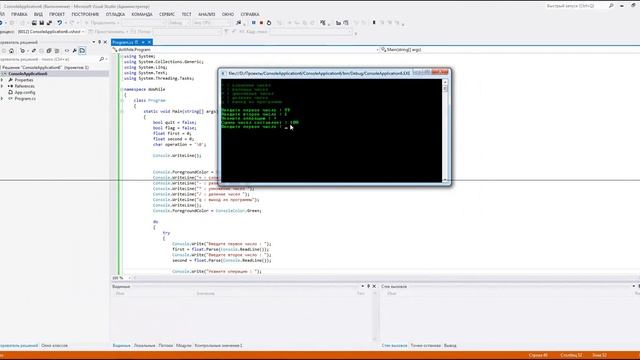Open the Main(string[] args) member dropdown
Viewport: 640px width, 360px height.
[509, 49]
